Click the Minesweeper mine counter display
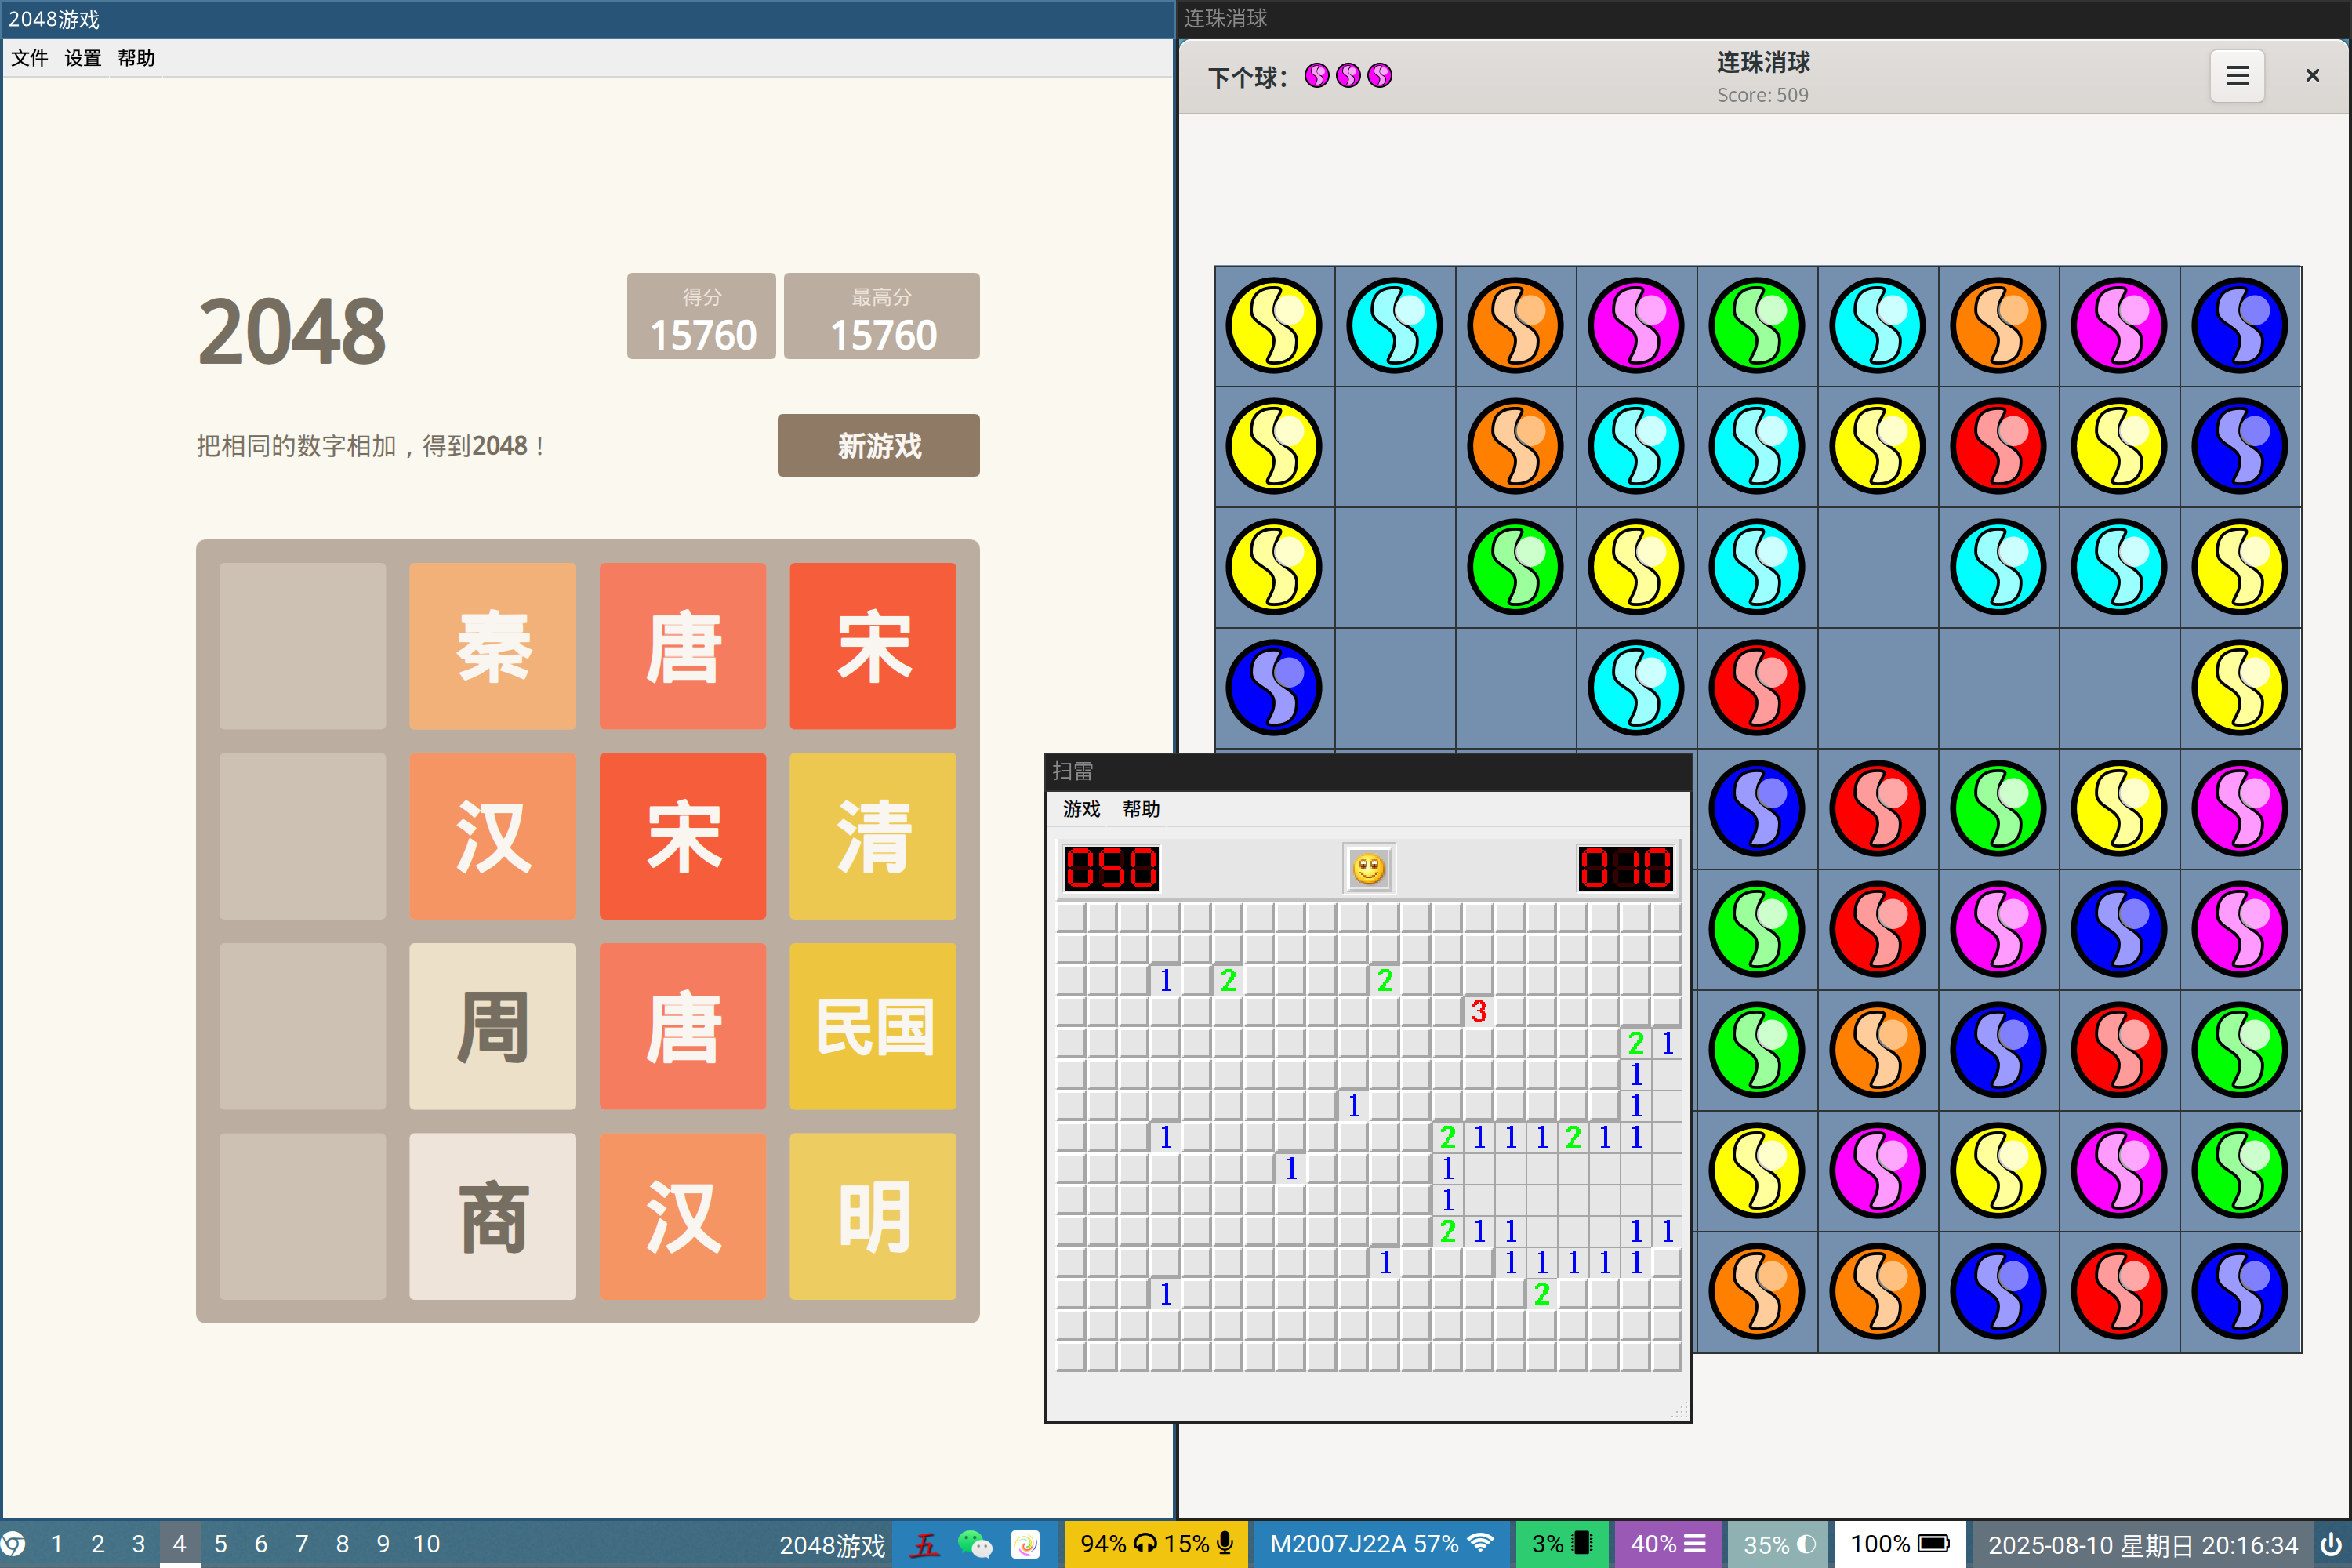The width and height of the screenshot is (2352, 1568). [1111, 868]
